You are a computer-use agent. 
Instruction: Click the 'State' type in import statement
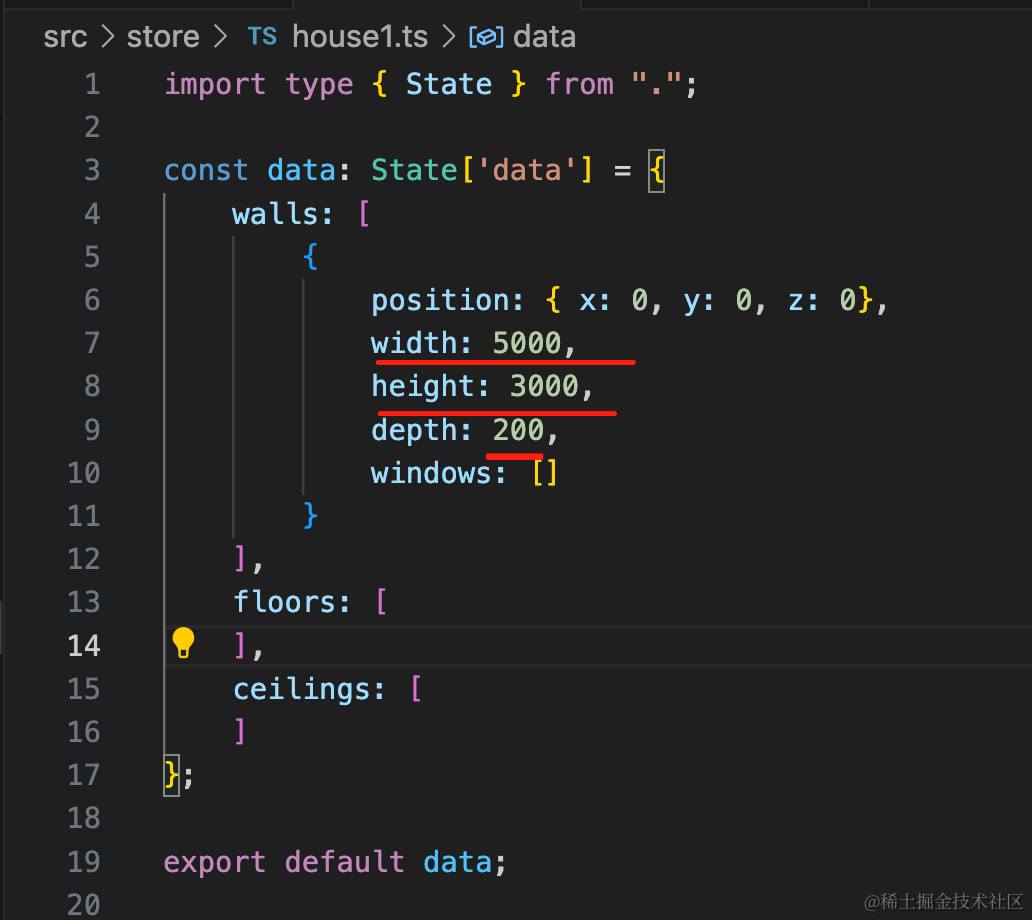coord(449,84)
